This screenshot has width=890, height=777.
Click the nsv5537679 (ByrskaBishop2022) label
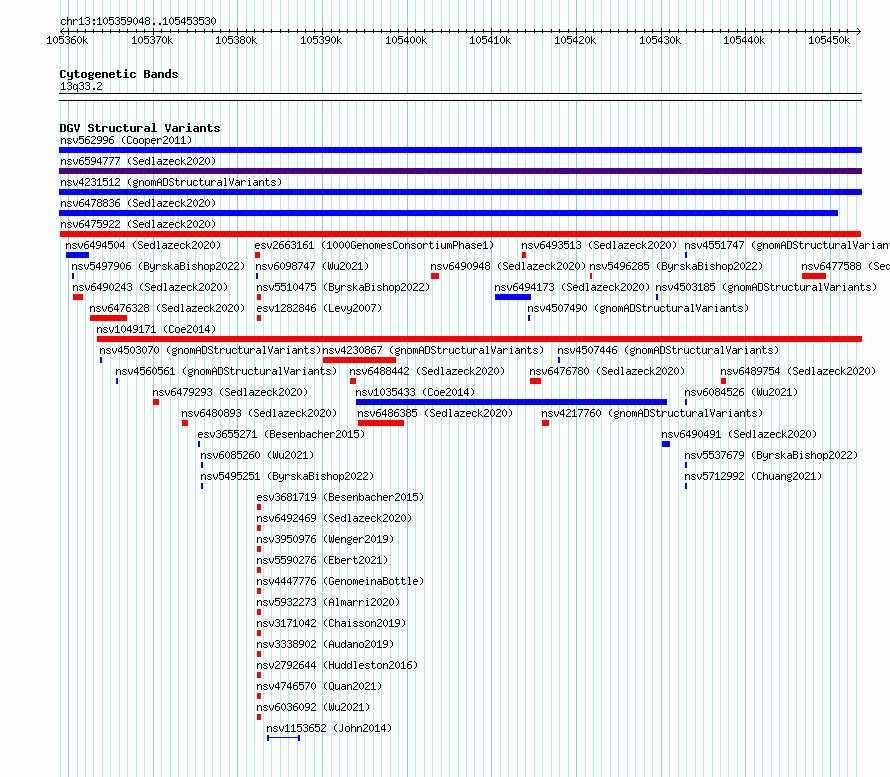click(771, 455)
